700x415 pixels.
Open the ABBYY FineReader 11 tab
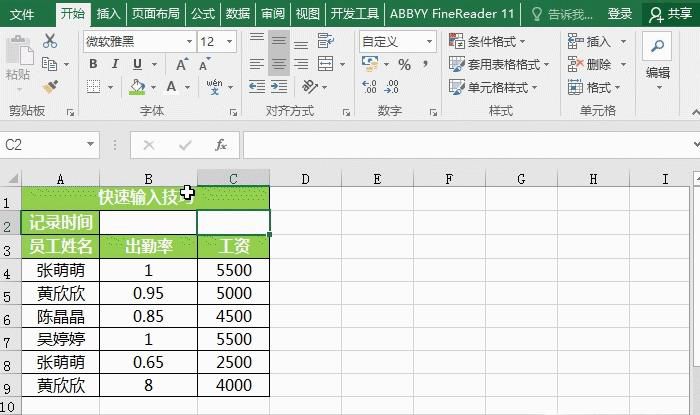pos(452,13)
